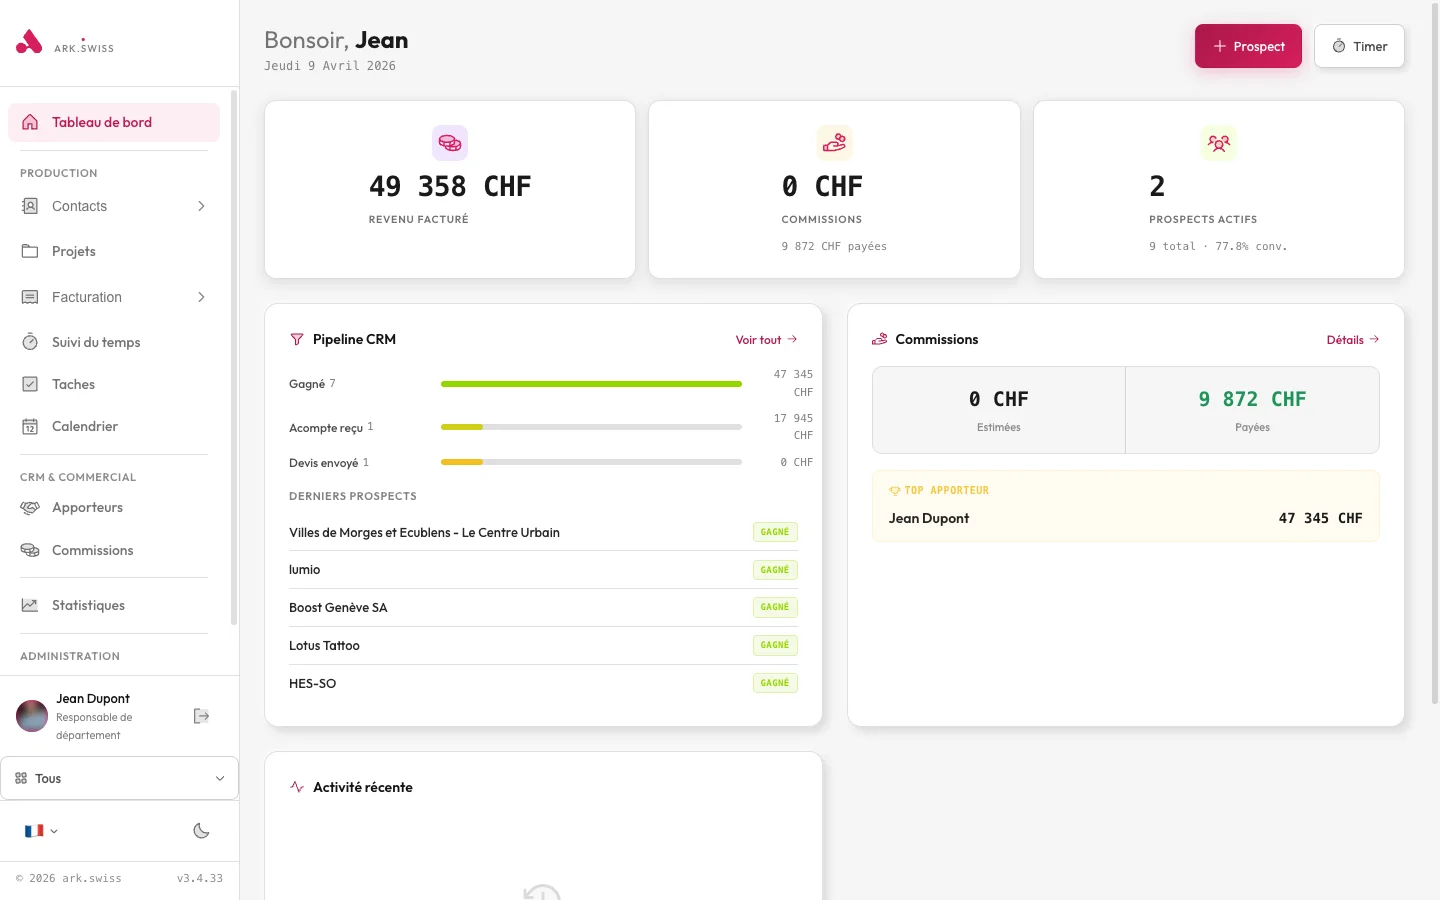Open the Projets folder icon
The image size is (1440, 900).
click(29, 251)
